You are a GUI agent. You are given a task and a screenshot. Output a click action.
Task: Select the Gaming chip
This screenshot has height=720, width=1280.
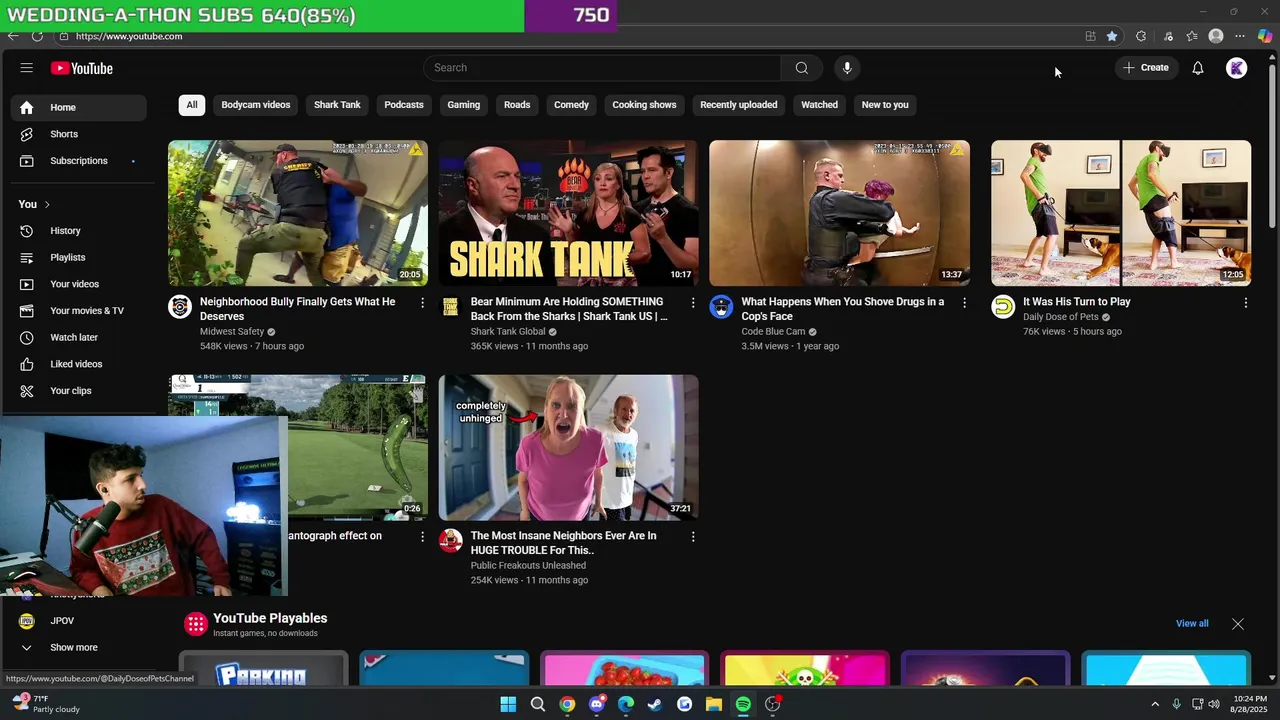[x=464, y=105]
